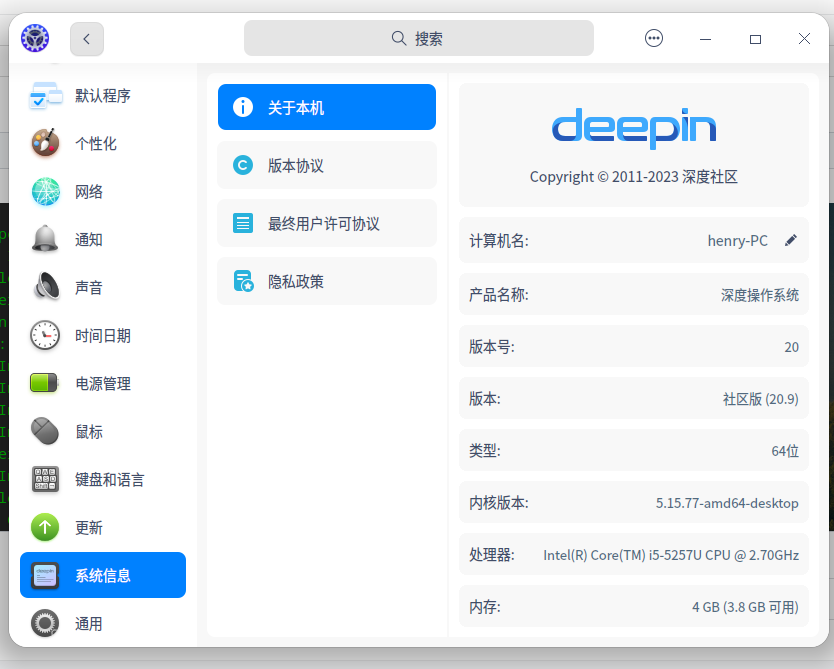The image size is (834, 669).
Task: Select the 通知 bell icon
Action: pos(46,240)
